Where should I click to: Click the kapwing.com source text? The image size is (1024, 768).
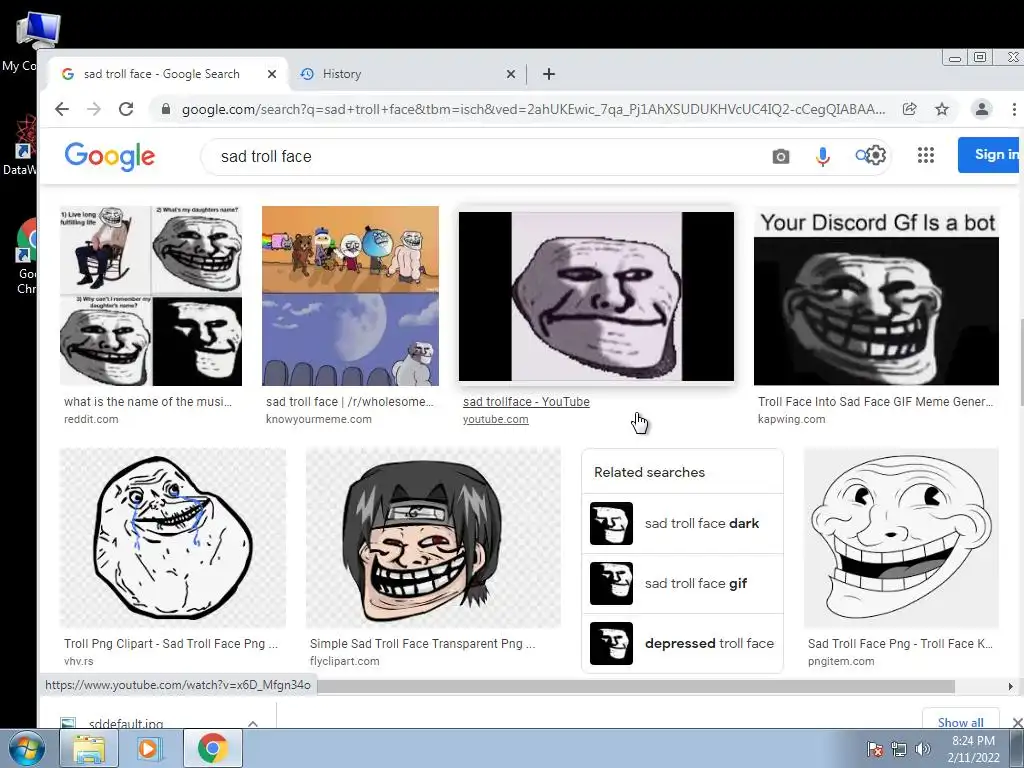pos(792,419)
